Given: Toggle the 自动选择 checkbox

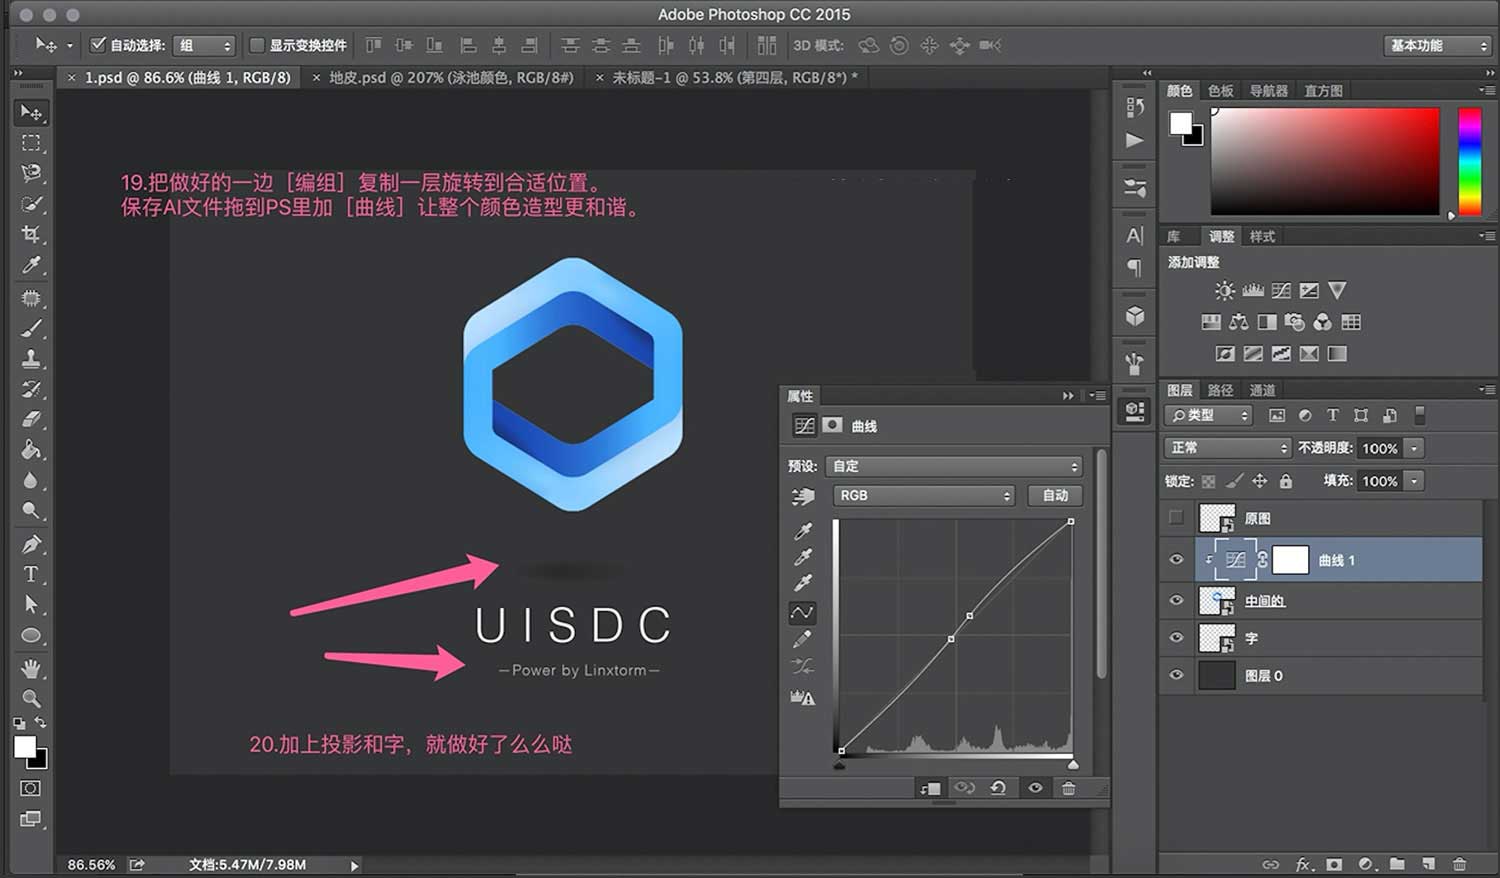Looking at the screenshot, I should click(98, 45).
